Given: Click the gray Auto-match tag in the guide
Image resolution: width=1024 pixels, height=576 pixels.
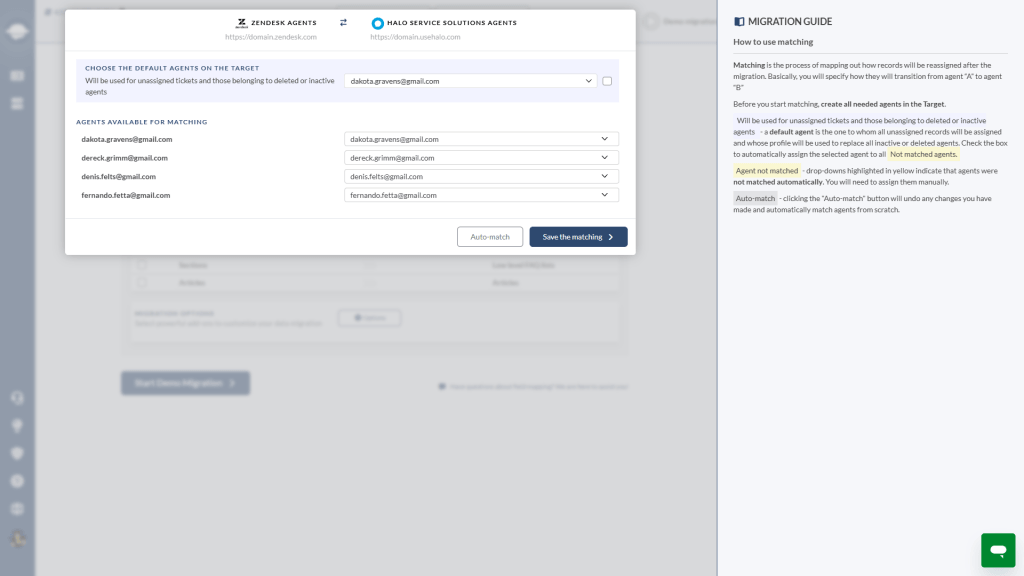Looking at the screenshot, I should tap(755, 198).
